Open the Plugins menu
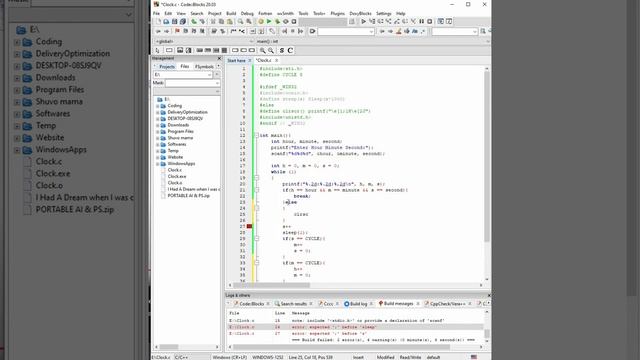 point(338,13)
